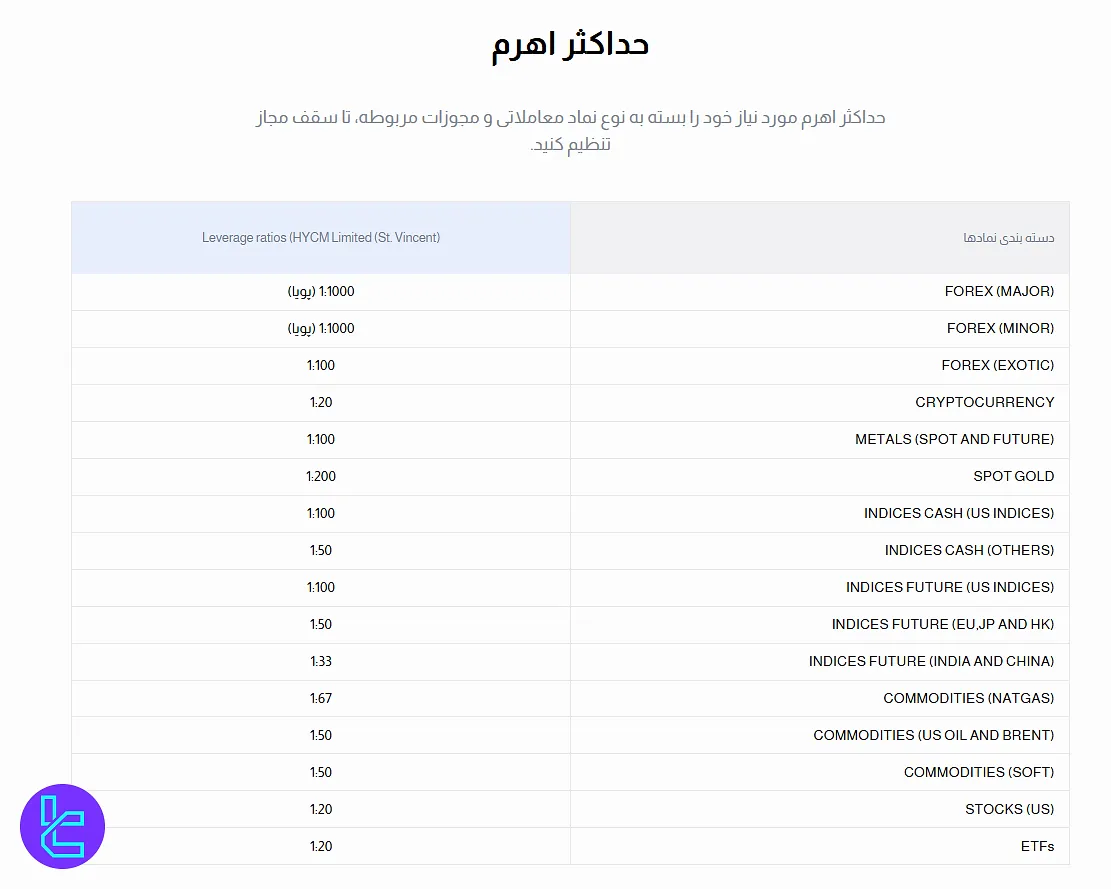
Task: Click the FOREX (MINOR) leverage value 1:1000
Action: pyautogui.click(x=321, y=328)
